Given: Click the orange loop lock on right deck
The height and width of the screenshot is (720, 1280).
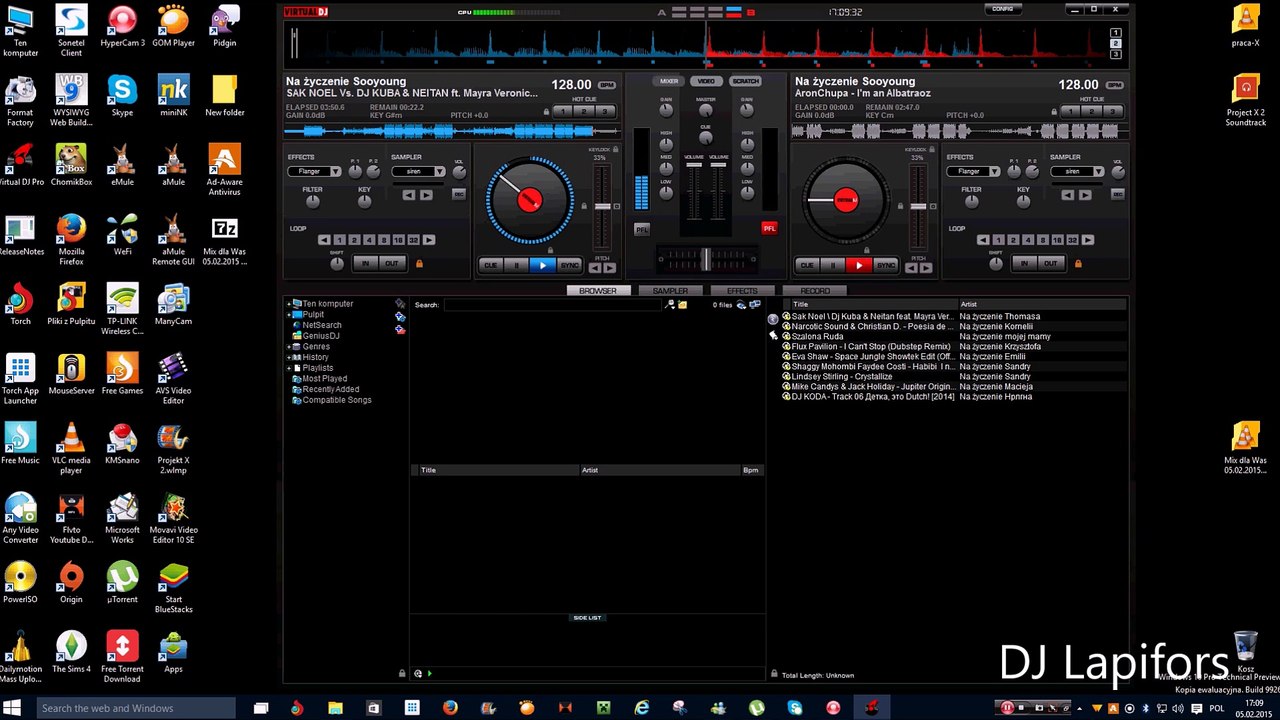Looking at the screenshot, I should pyautogui.click(x=1076, y=264).
